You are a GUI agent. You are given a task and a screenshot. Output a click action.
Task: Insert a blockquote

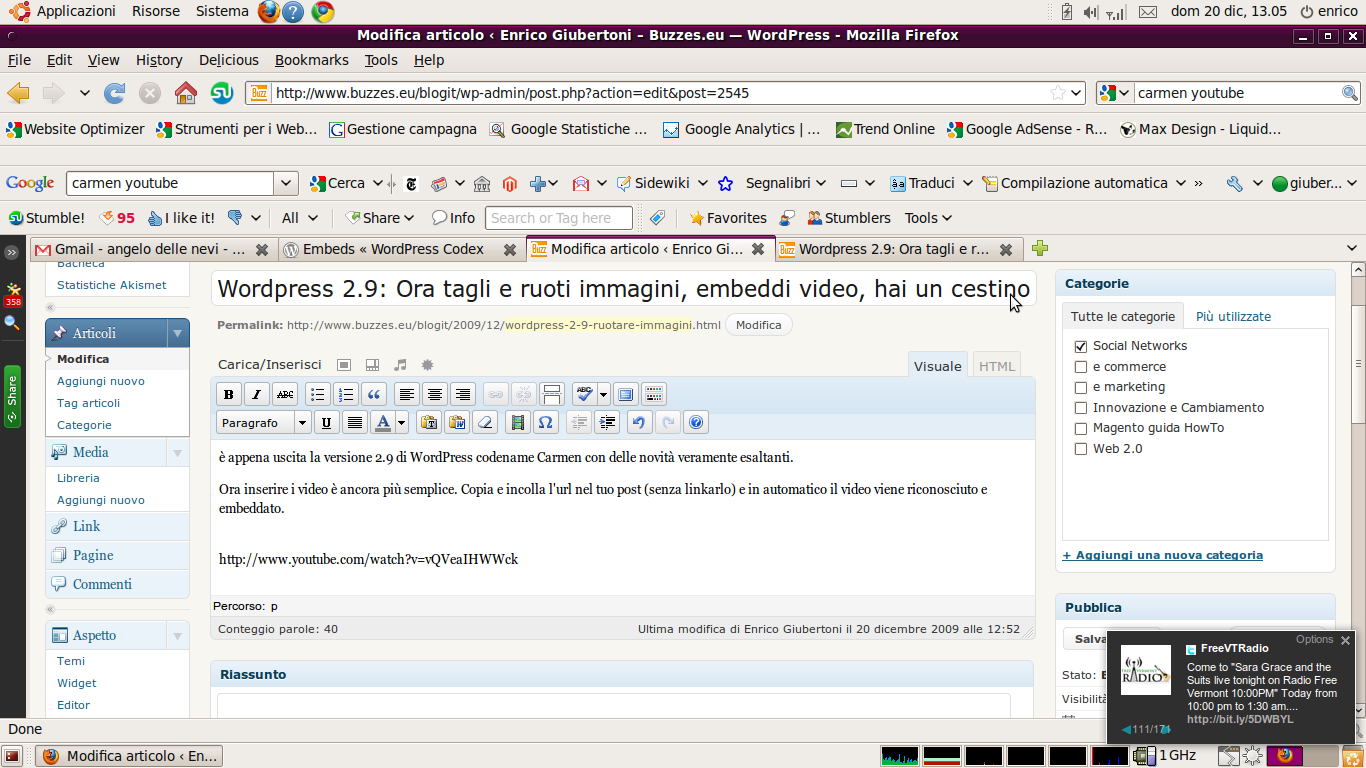[373, 394]
